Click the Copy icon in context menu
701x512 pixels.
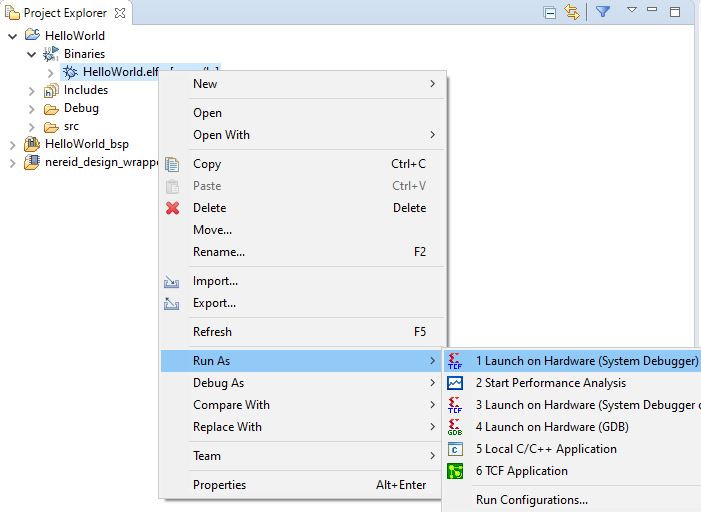coord(172,164)
